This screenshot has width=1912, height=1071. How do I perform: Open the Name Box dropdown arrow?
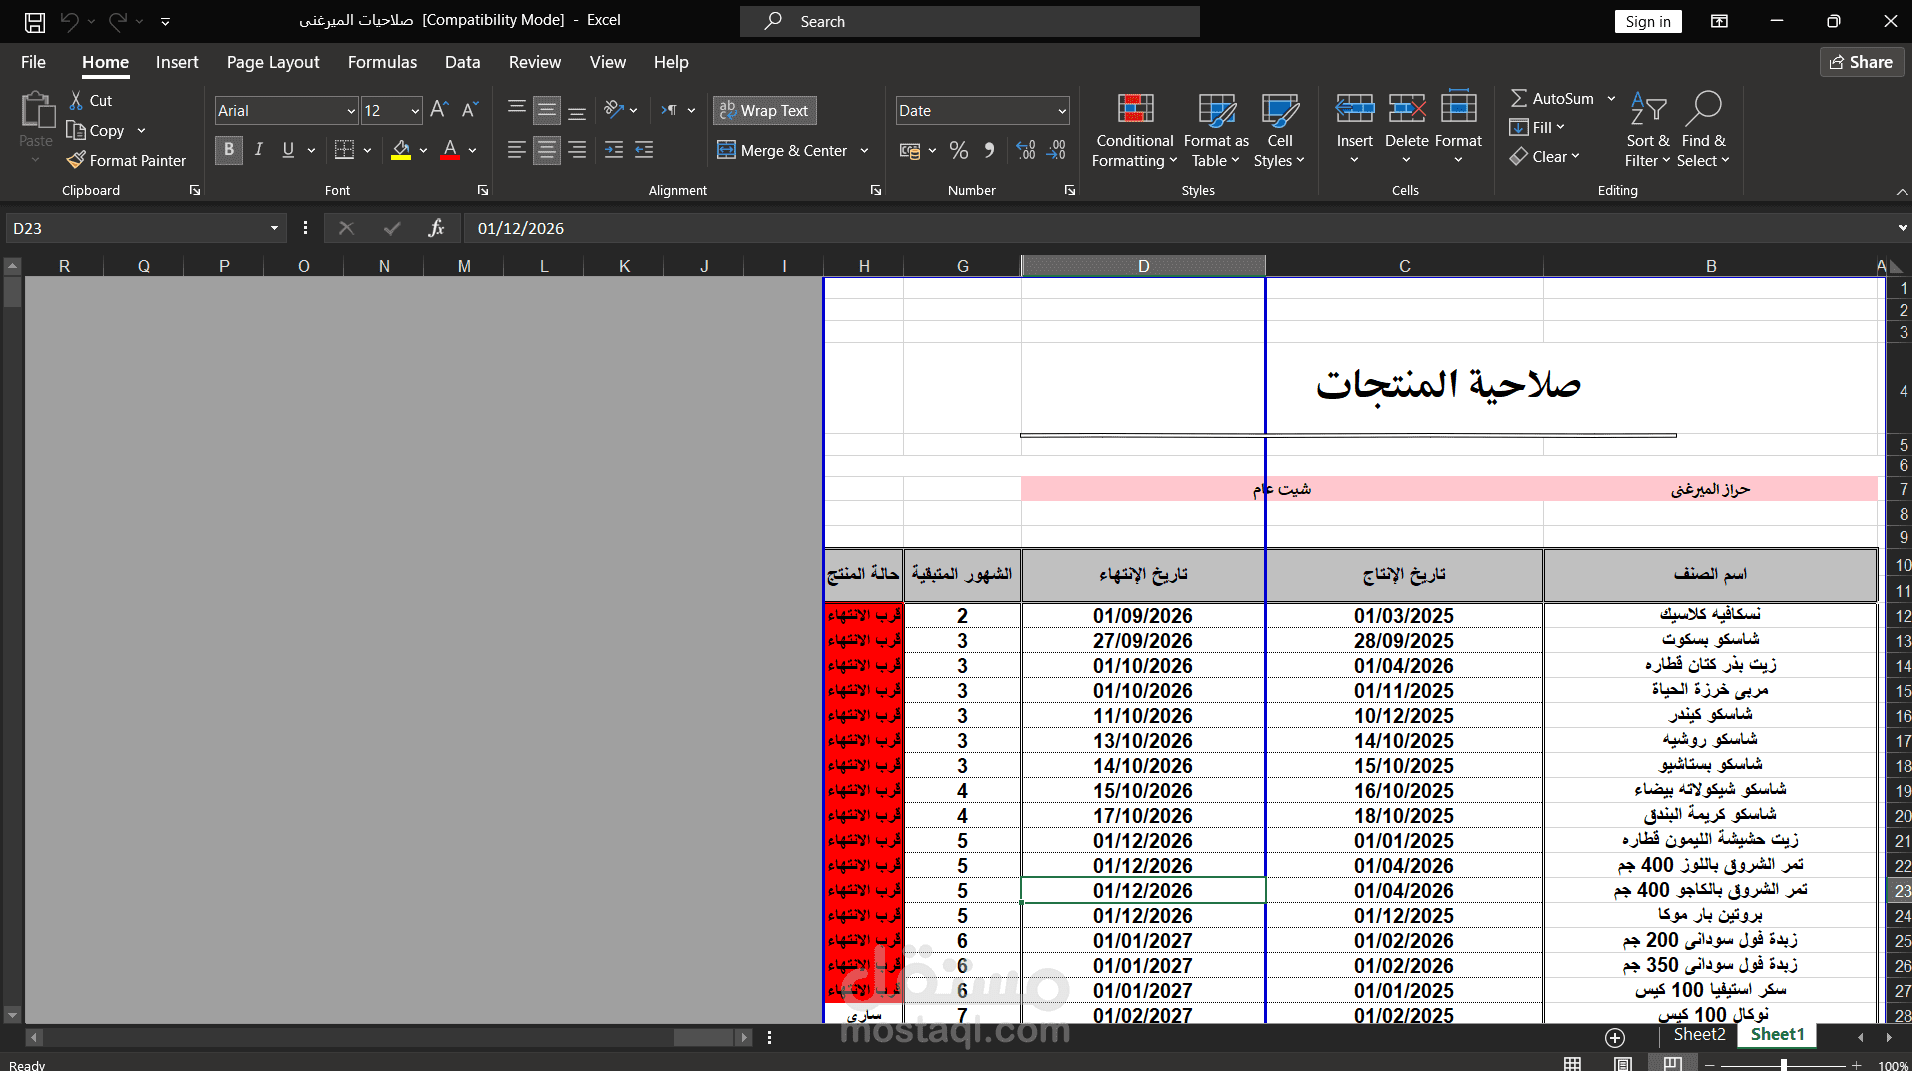pyautogui.click(x=274, y=228)
